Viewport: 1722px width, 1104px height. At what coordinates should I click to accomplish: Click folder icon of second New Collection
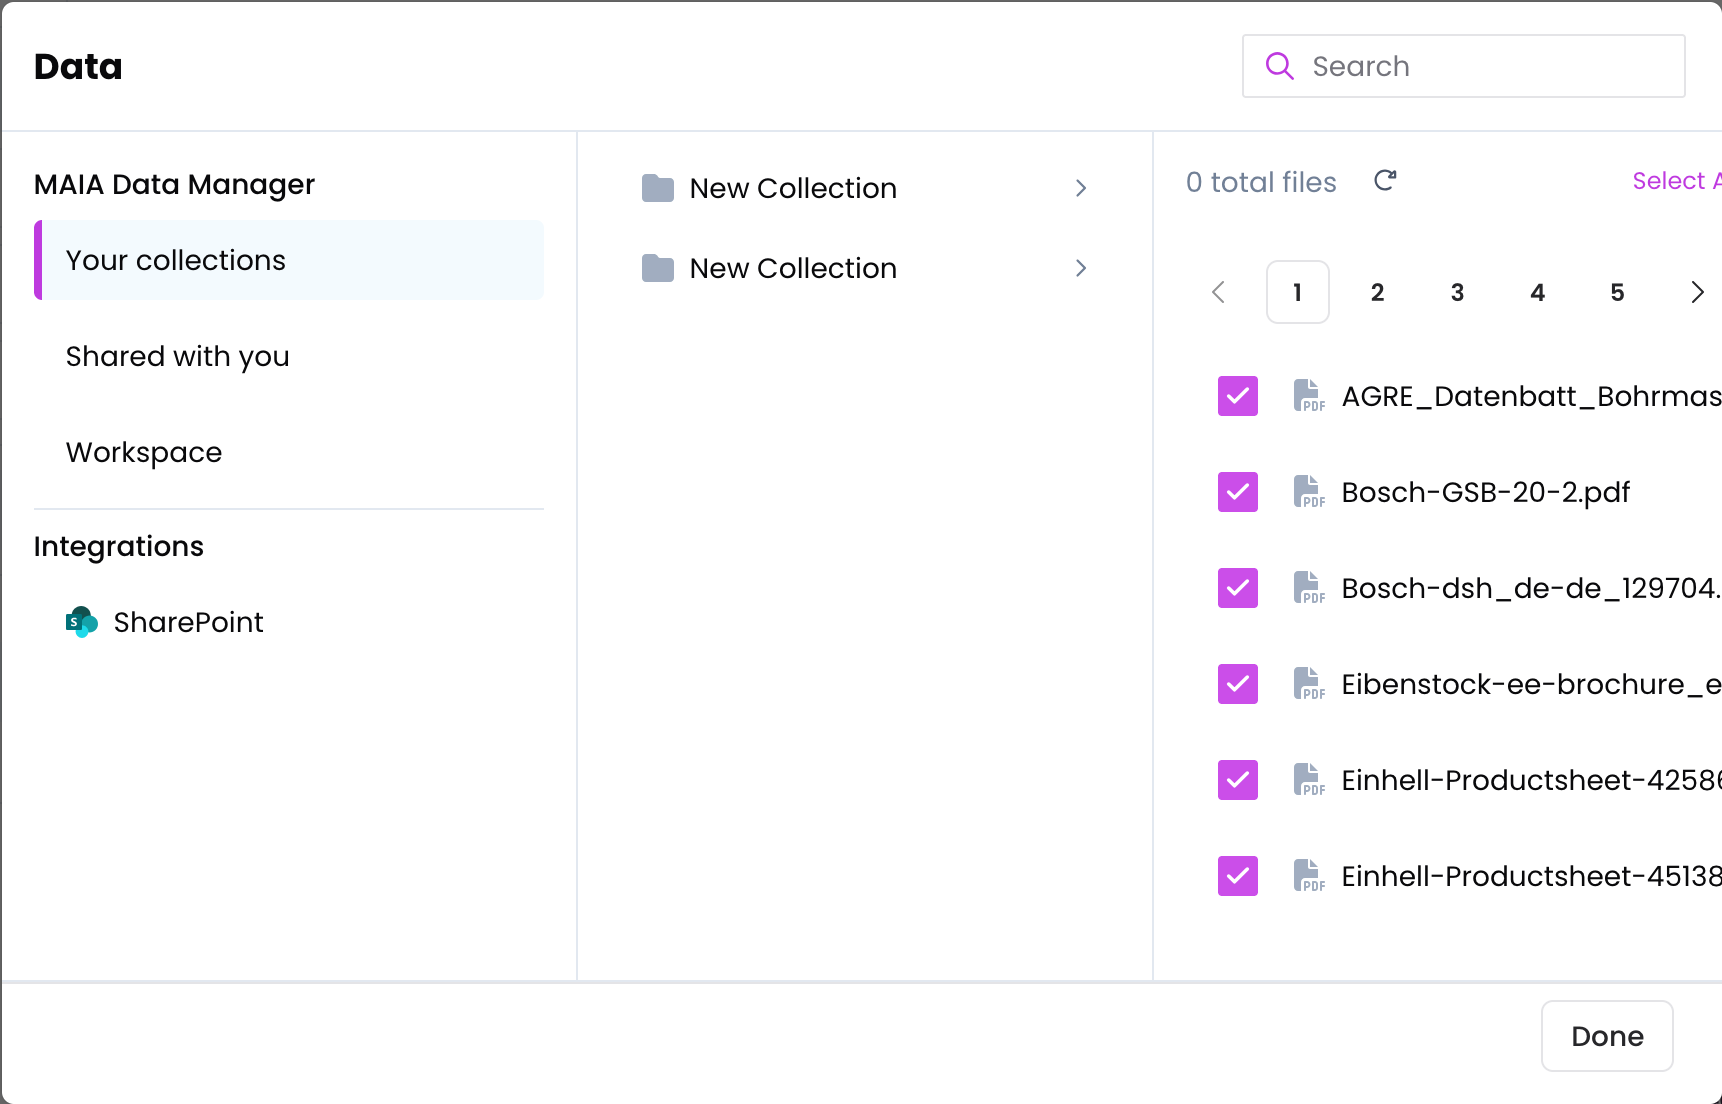[658, 268]
